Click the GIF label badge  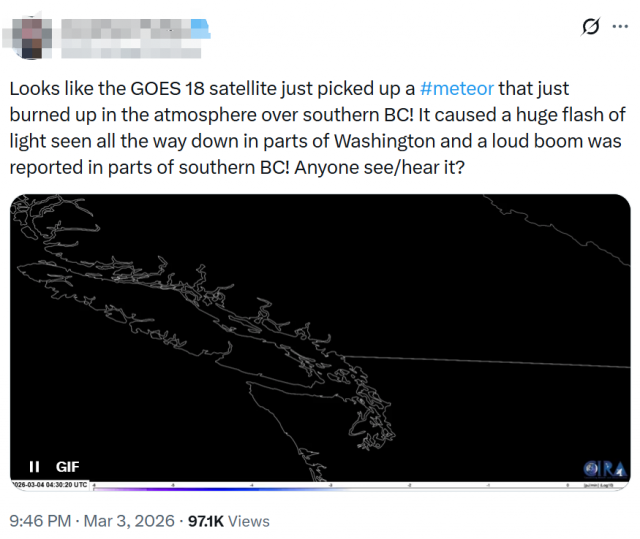tap(67, 466)
